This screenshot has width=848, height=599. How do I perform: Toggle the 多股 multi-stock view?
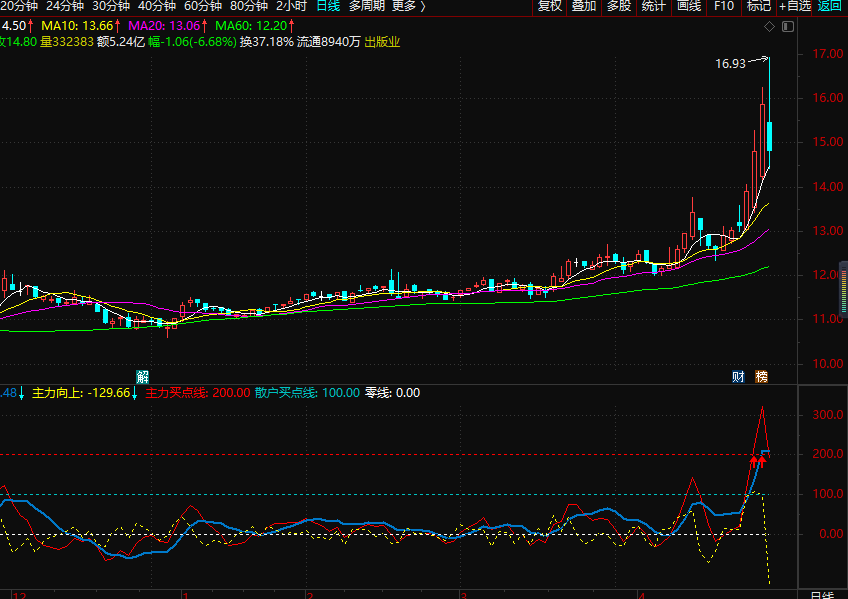point(619,6)
